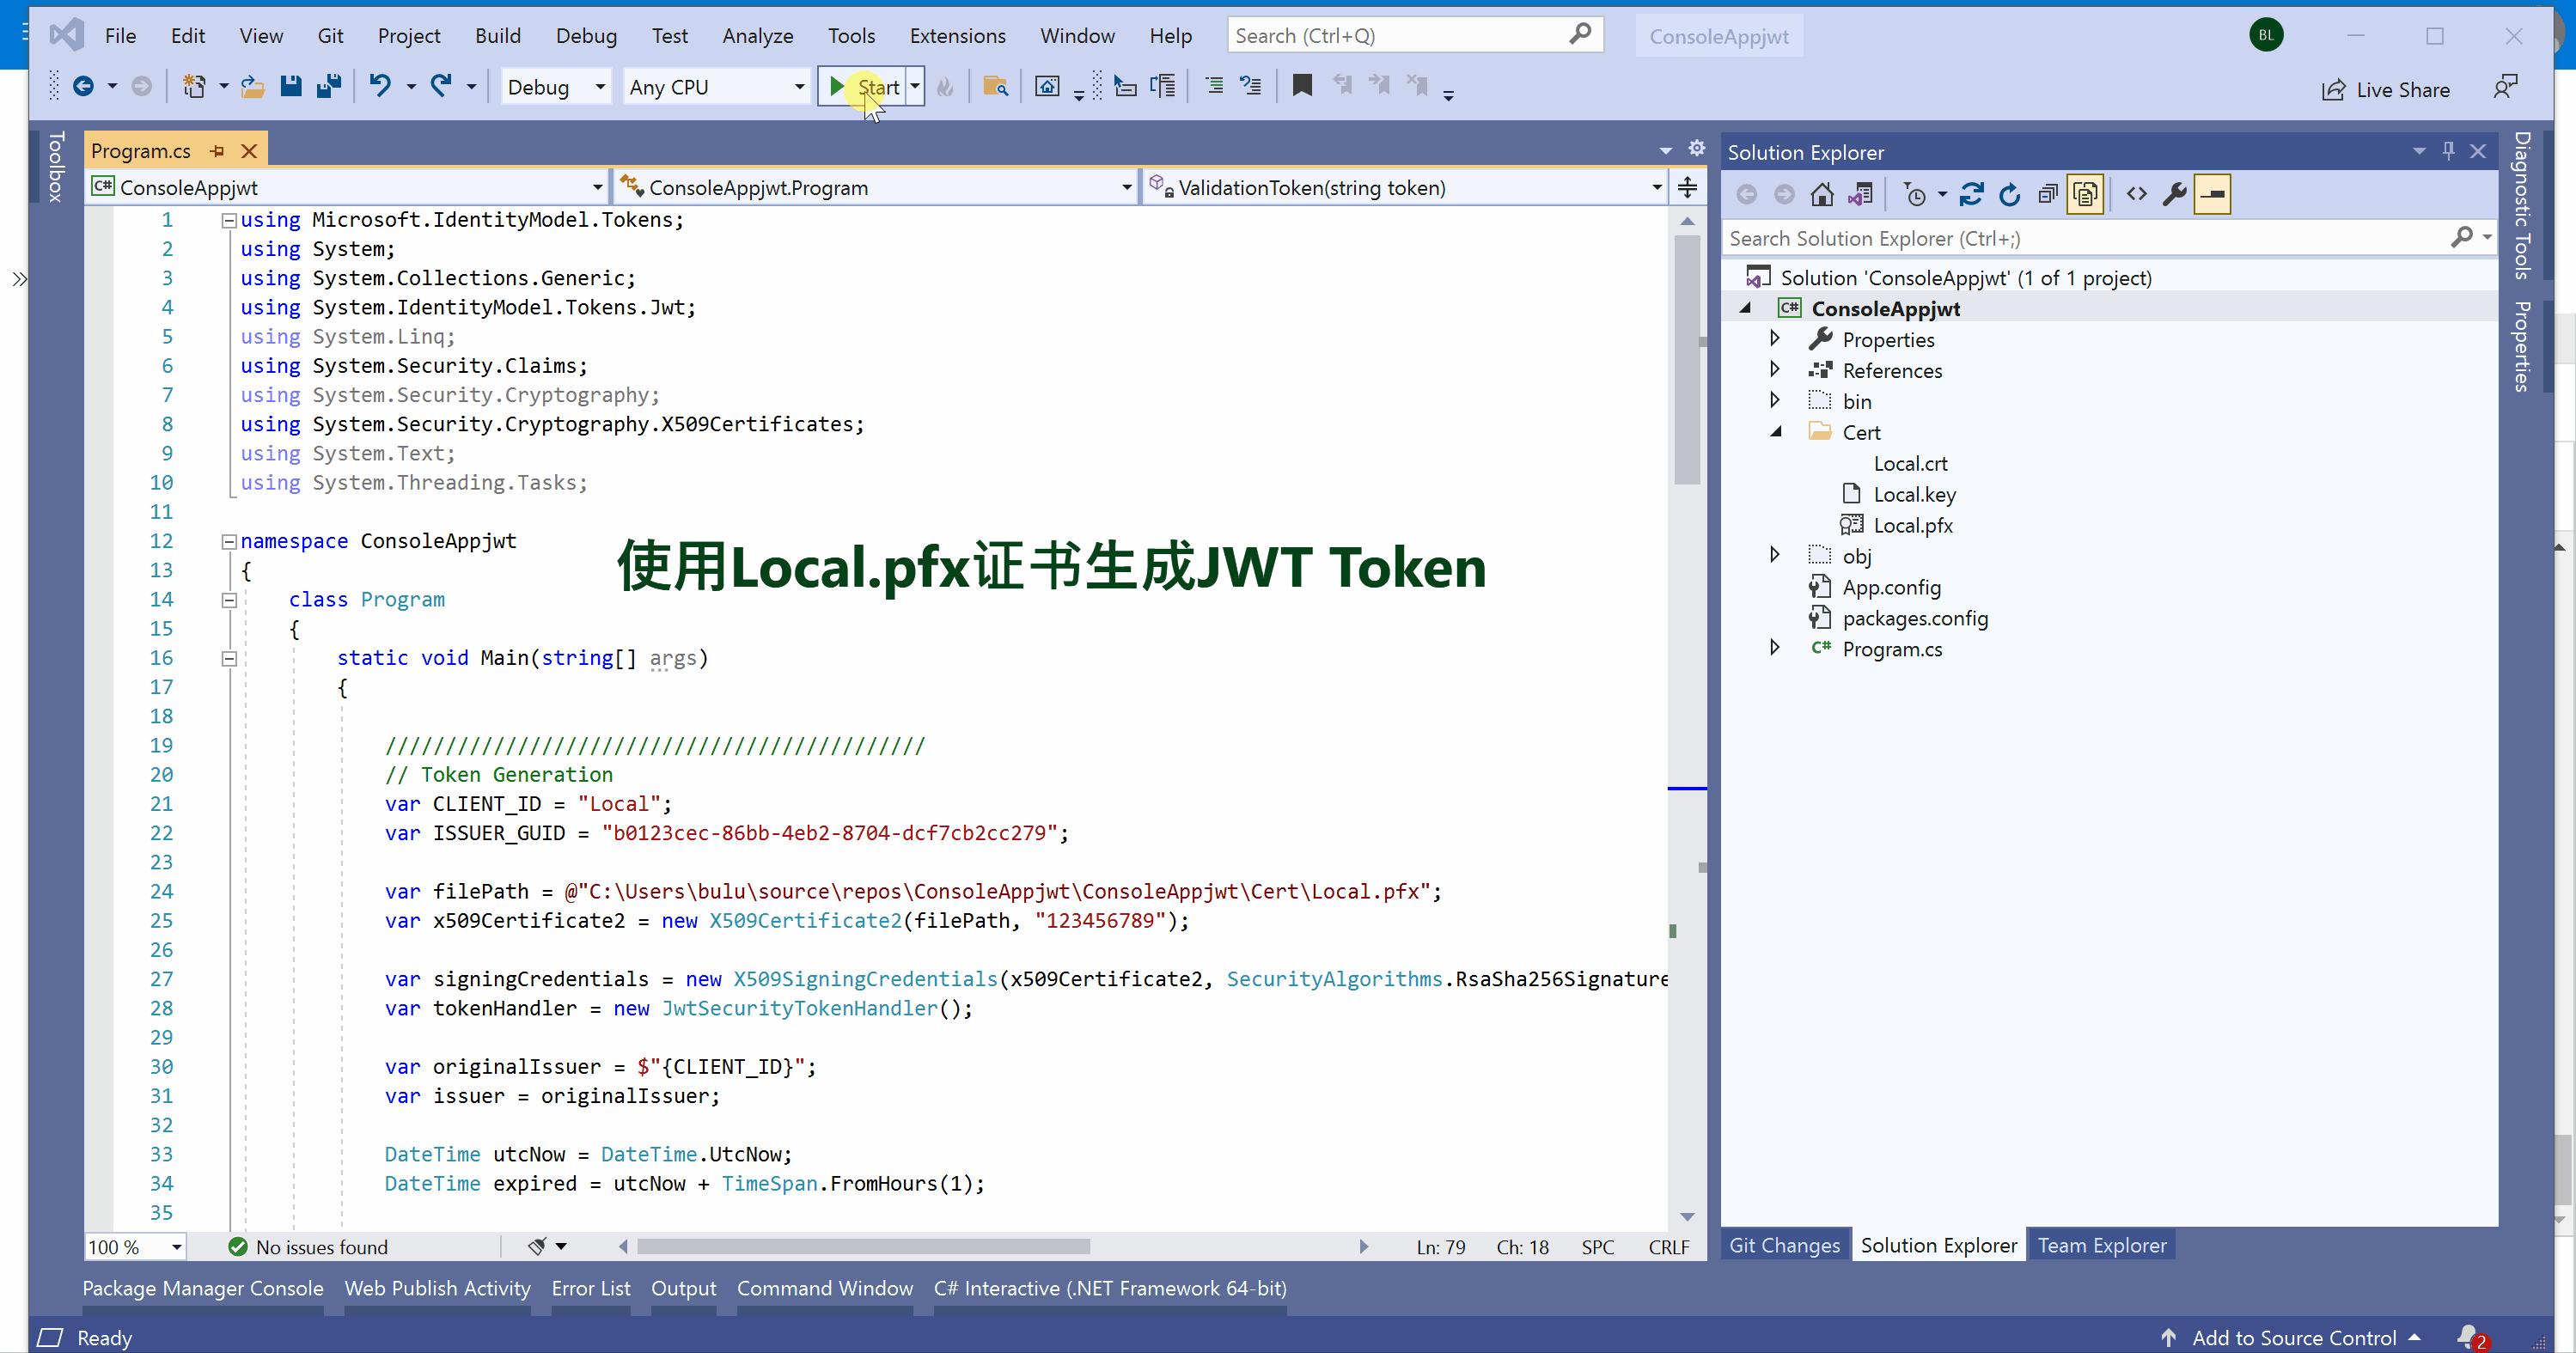Viewport: 2576px width, 1353px height.
Task: Refresh the Solution Explorer
Action: tap(2010, 194)
